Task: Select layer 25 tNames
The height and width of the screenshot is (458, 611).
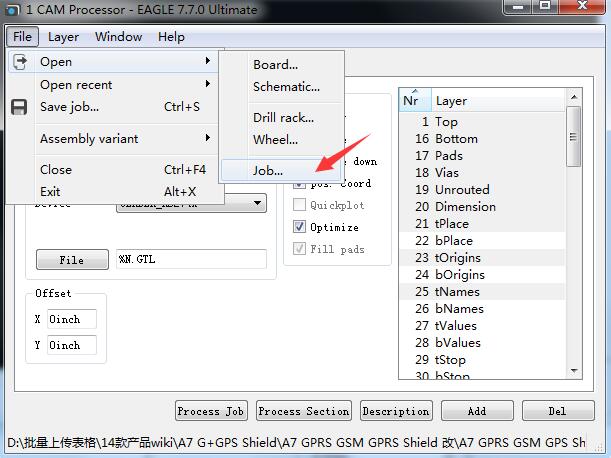Action: tap(482, 292)
